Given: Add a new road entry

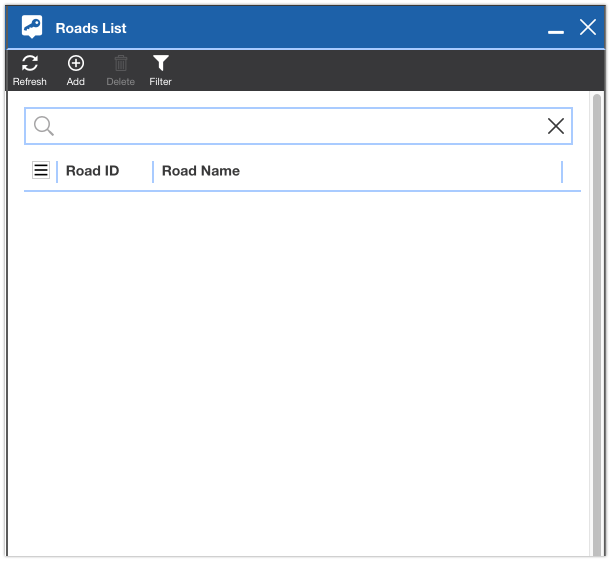Looking at the screenshot, I should pos(76,70).
